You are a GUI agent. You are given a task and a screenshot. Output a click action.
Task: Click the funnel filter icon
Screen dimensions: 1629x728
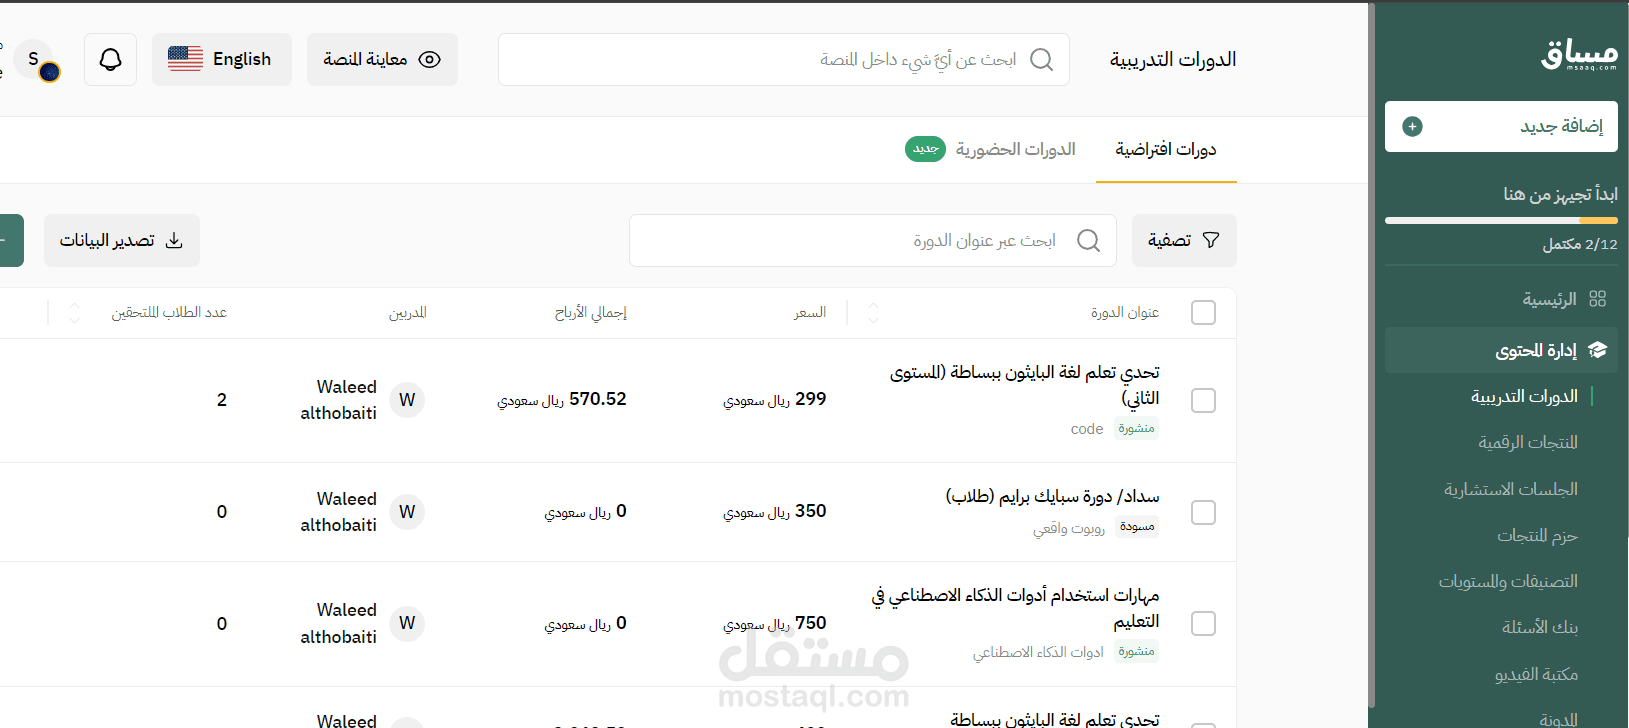1211,240
